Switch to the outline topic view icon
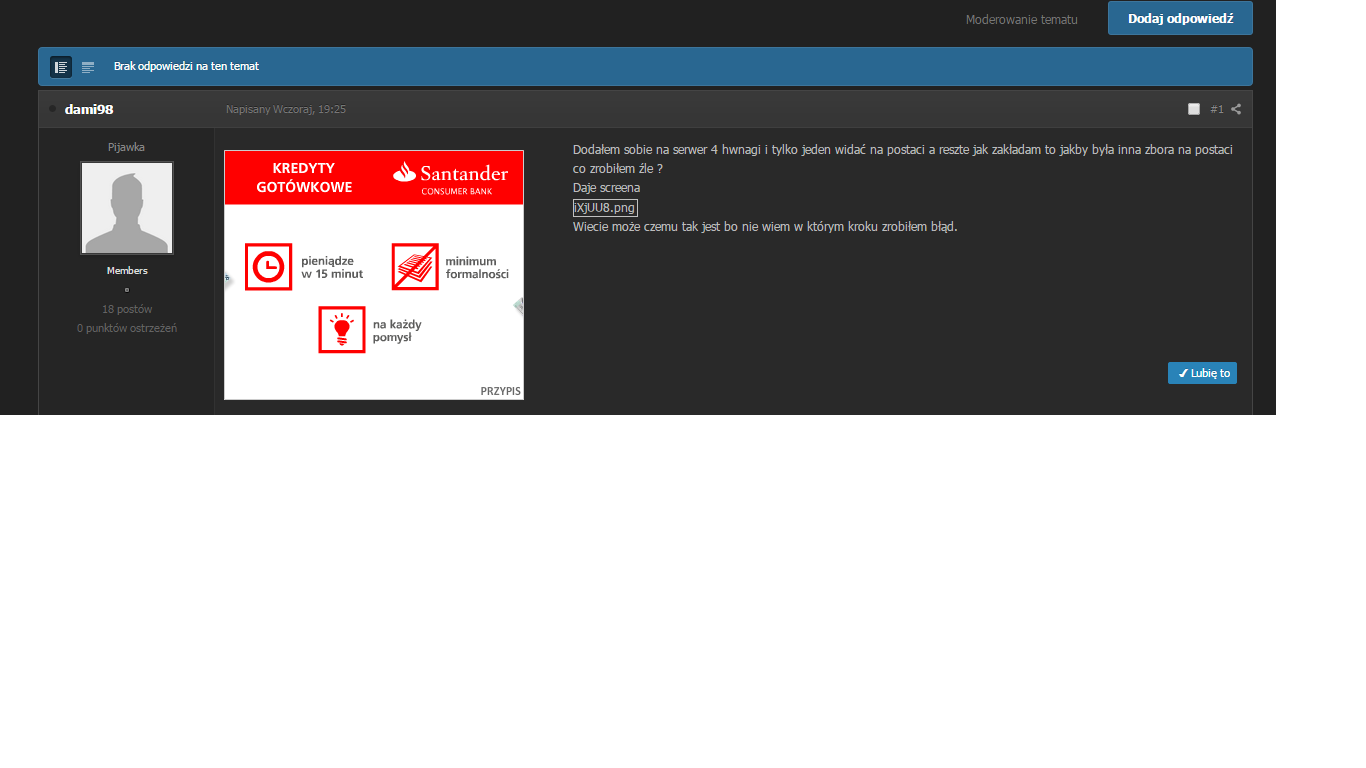 pos(88,67)
